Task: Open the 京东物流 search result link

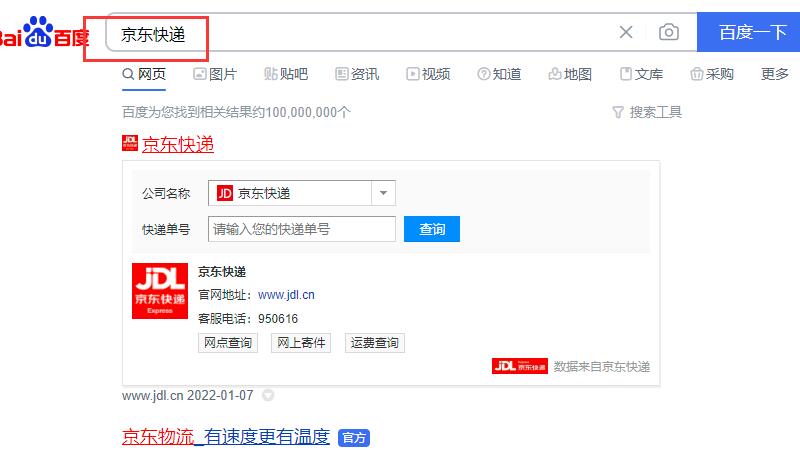Action: [x=157, y=437]
